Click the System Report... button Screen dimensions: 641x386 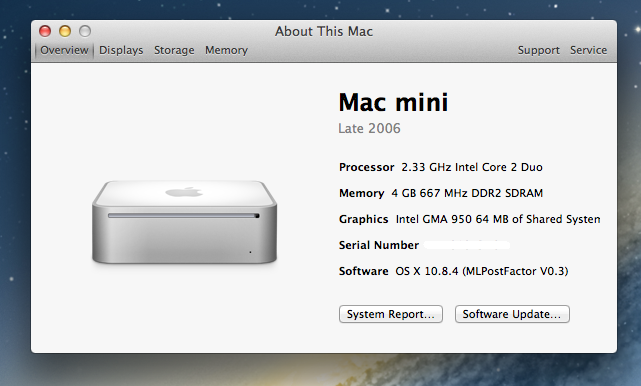pos(391,314)
